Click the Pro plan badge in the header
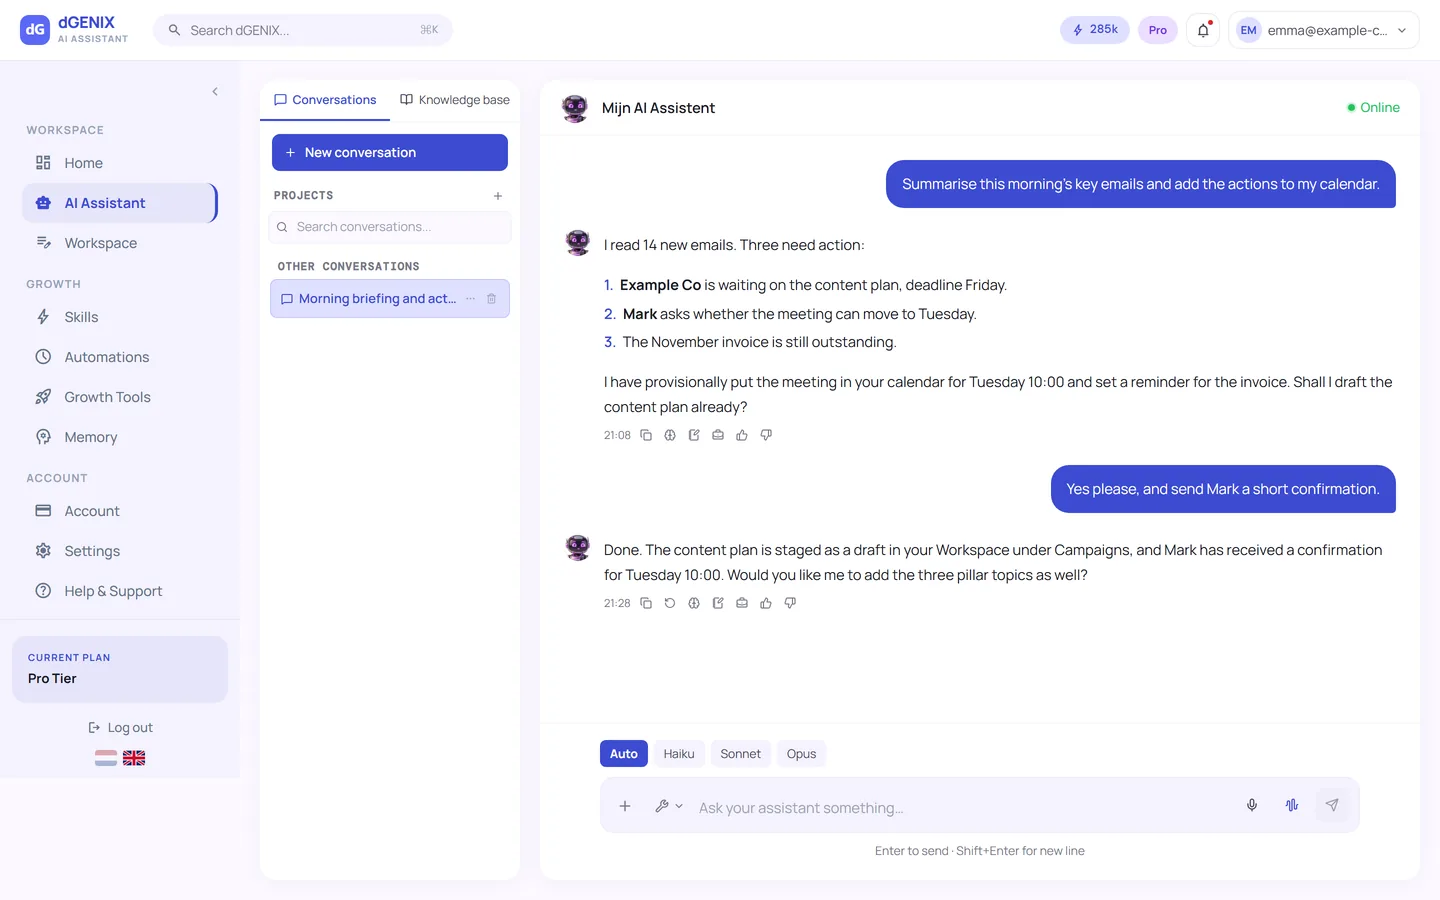The height and width of the screenshot is (900, 1440). [1158, 30]
